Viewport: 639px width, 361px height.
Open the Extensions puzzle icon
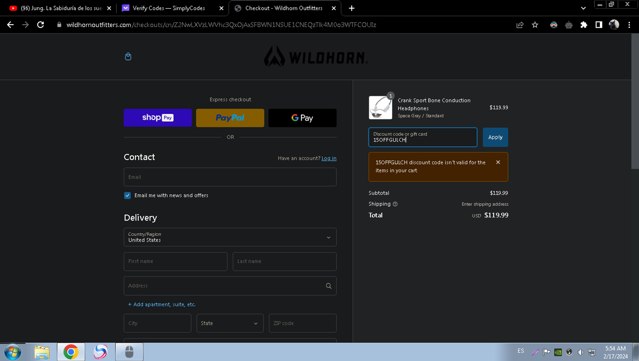click(x=584, y=25)
